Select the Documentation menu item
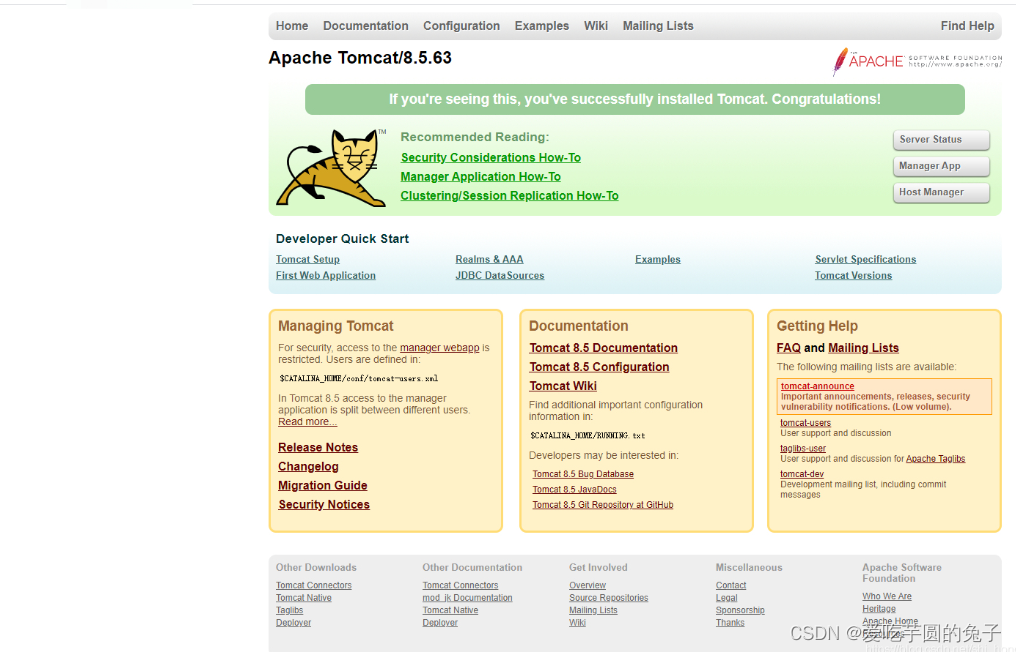This screenshot has height=652, width=1016. coord(365,25)
